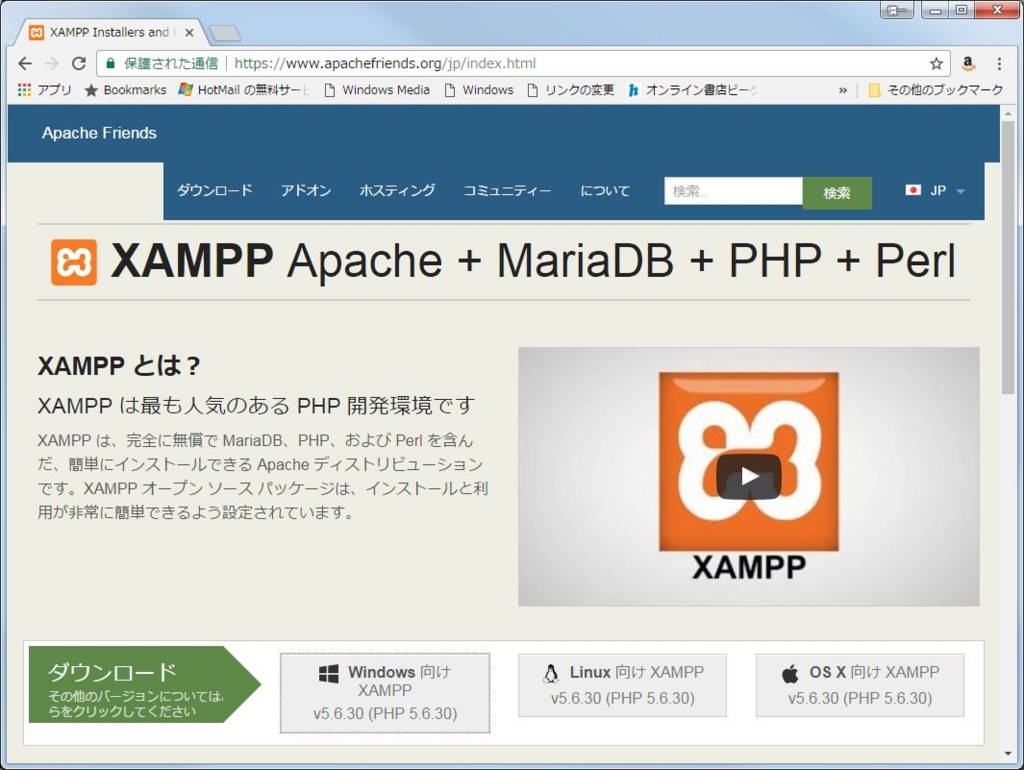1024x770 pixels.
Task: Open オンライン書店 bookmark
Action: 692,89
